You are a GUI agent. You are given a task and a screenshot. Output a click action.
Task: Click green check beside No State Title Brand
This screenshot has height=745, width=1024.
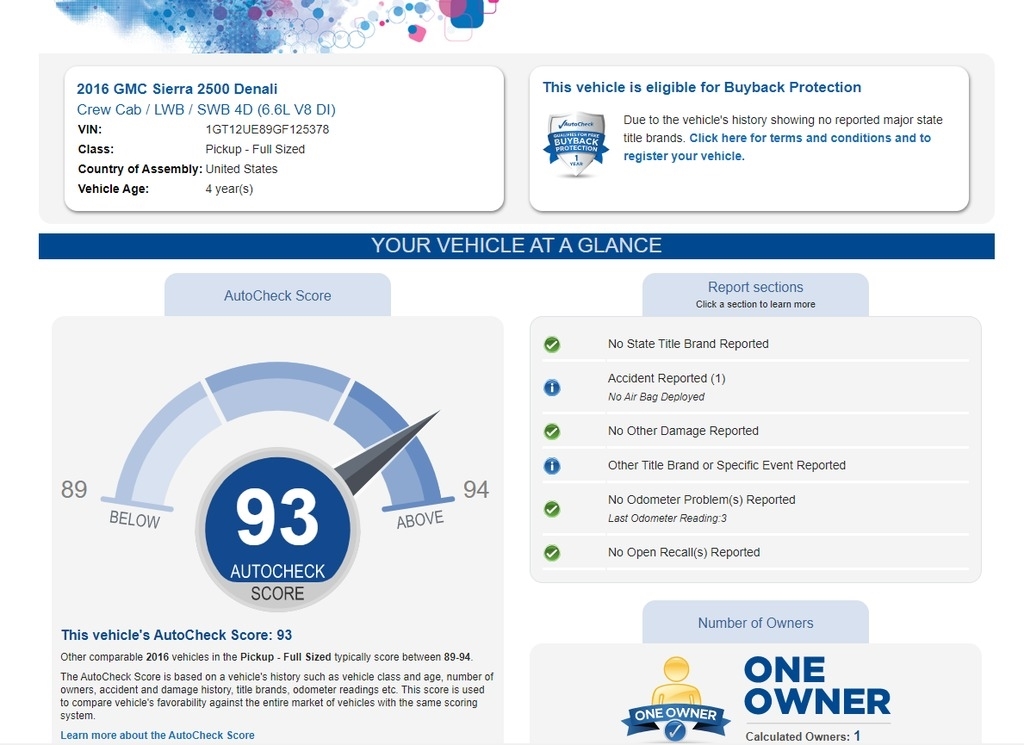tap(552, 345)
